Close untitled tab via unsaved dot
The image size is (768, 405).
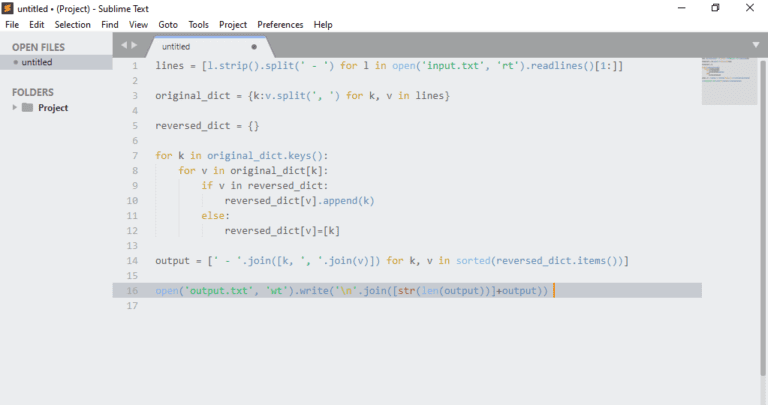pos(254,47)
